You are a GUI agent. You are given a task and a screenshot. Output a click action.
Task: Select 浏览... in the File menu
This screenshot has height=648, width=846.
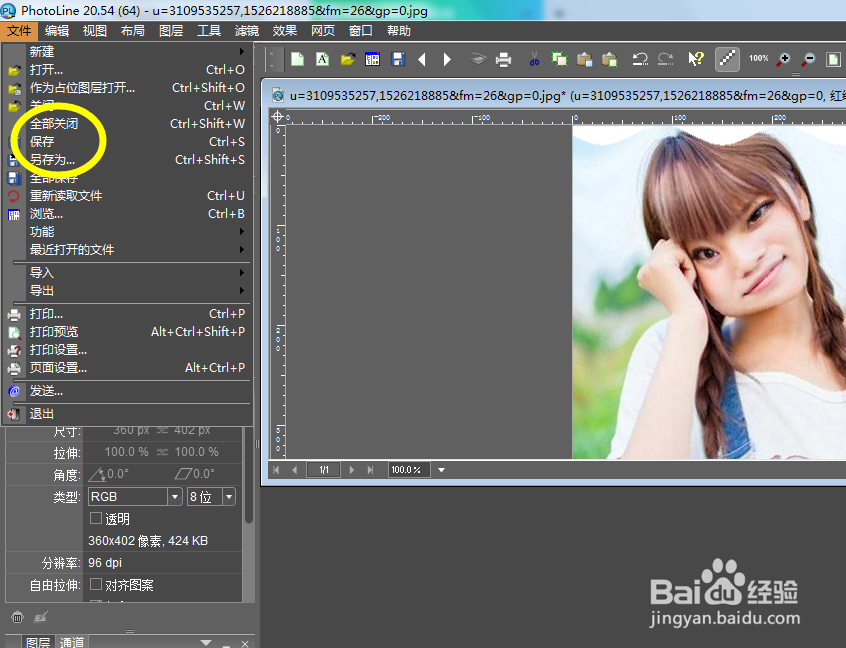coord(129,214)
